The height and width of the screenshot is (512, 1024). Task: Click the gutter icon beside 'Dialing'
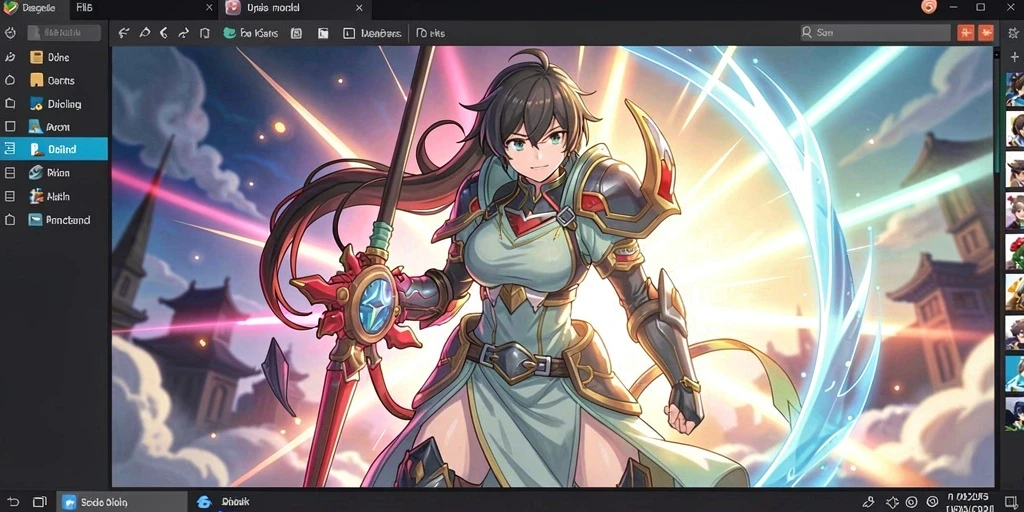click(x=10, y=103)
